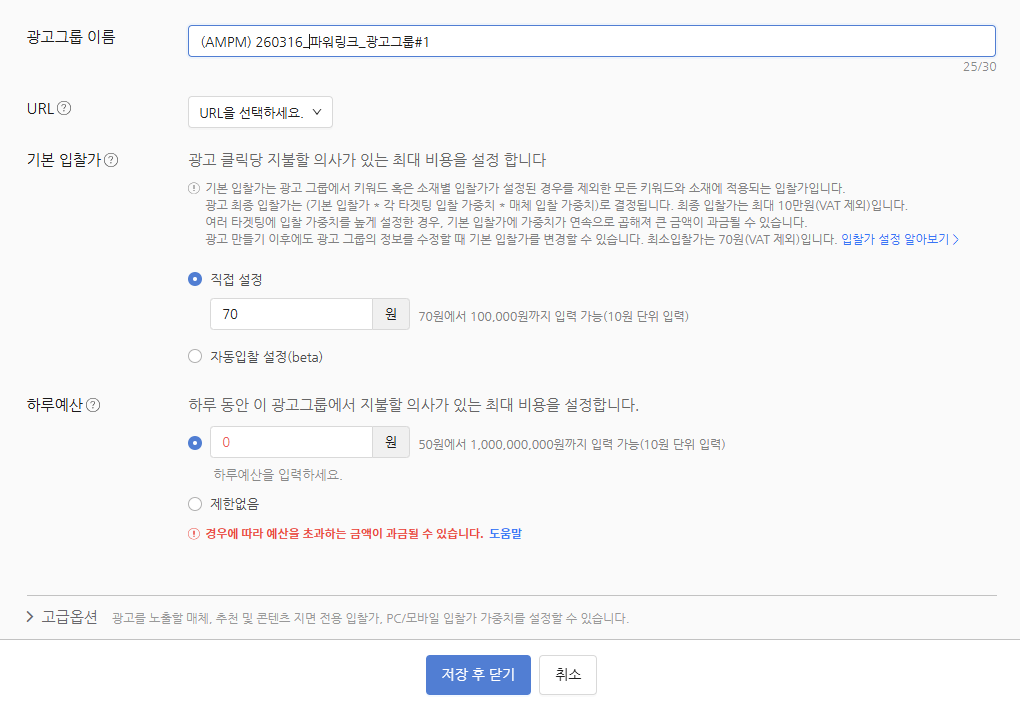Image resolution: width=1020 pixels, height=702 pixels.
Task: Select the 직접 설정 radio button
Action: pos(195,279)
